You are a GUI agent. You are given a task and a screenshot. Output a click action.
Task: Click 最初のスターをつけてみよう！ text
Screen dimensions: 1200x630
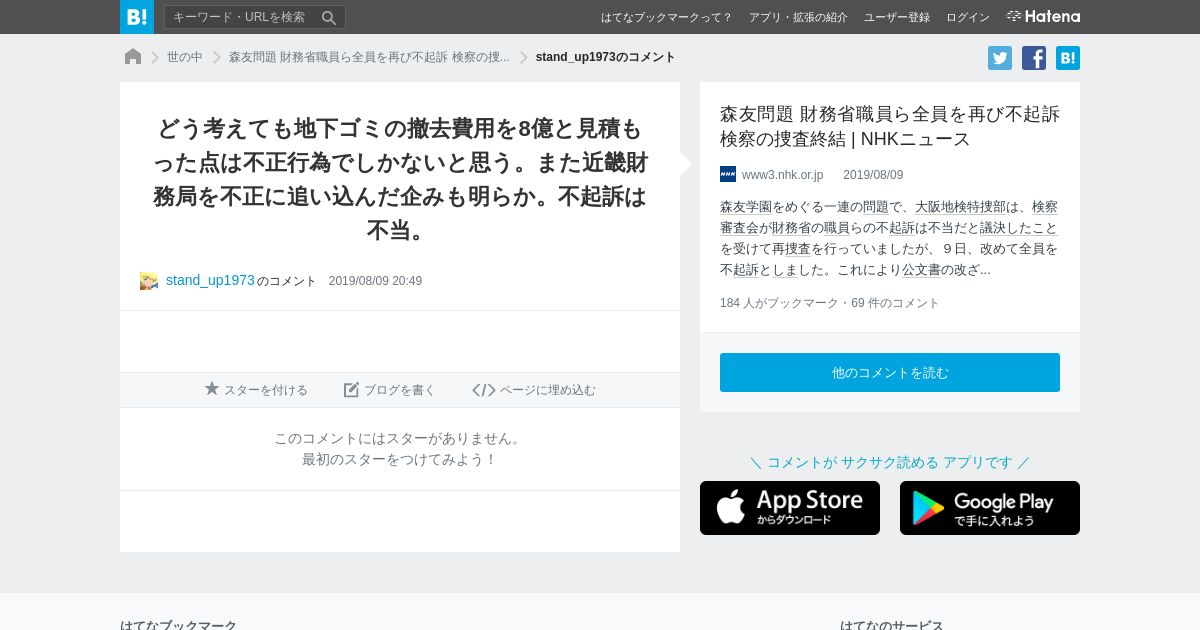tap(400, 459)
